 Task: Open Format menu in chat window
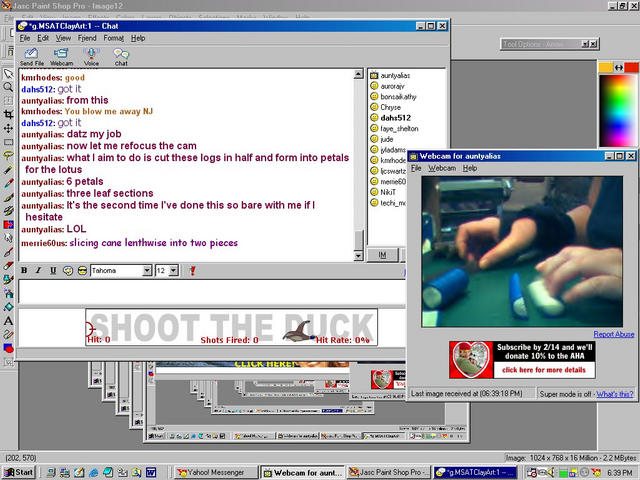point(113,38)
